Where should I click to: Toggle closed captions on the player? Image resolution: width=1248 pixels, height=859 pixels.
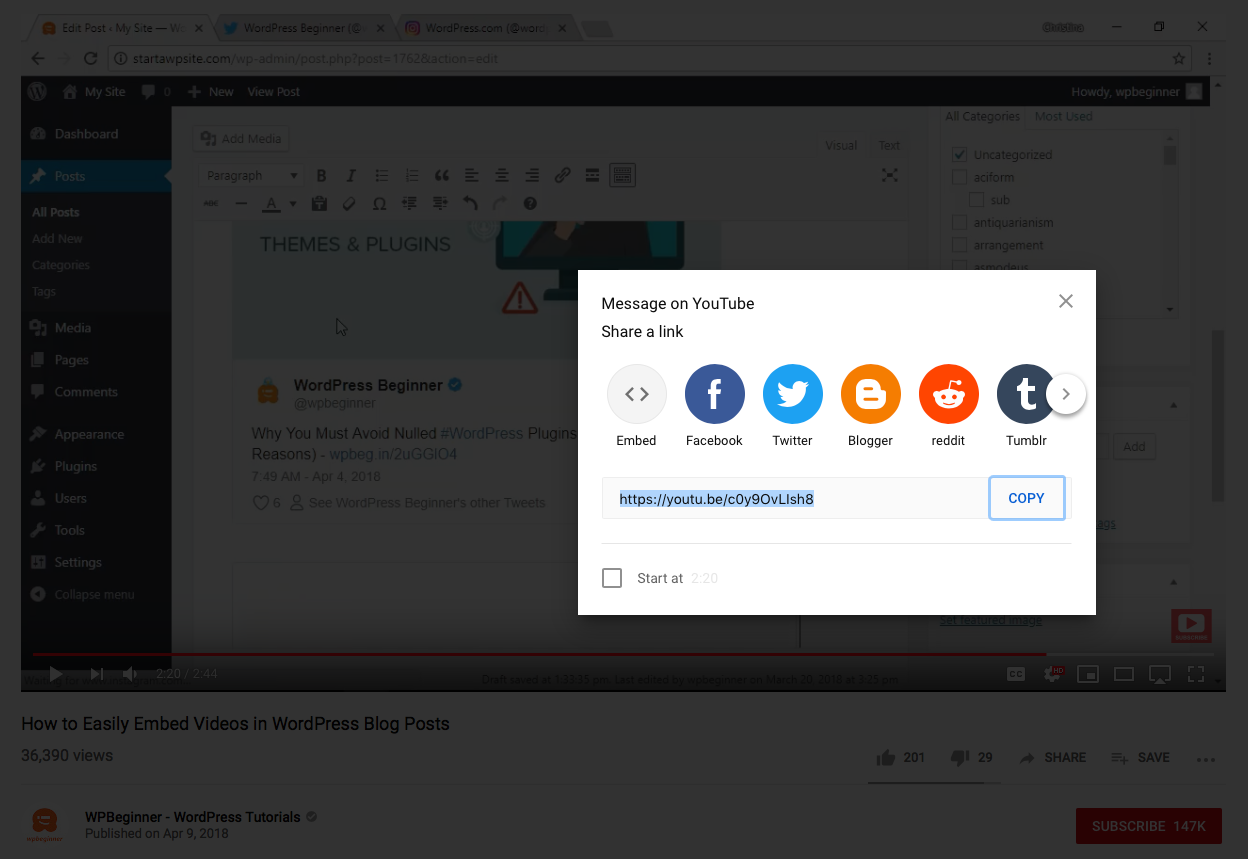1016,674
